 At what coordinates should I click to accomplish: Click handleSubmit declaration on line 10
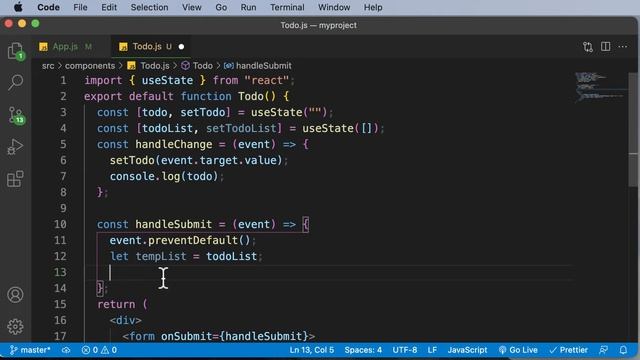pyautogui.click(x=174, y=224)
